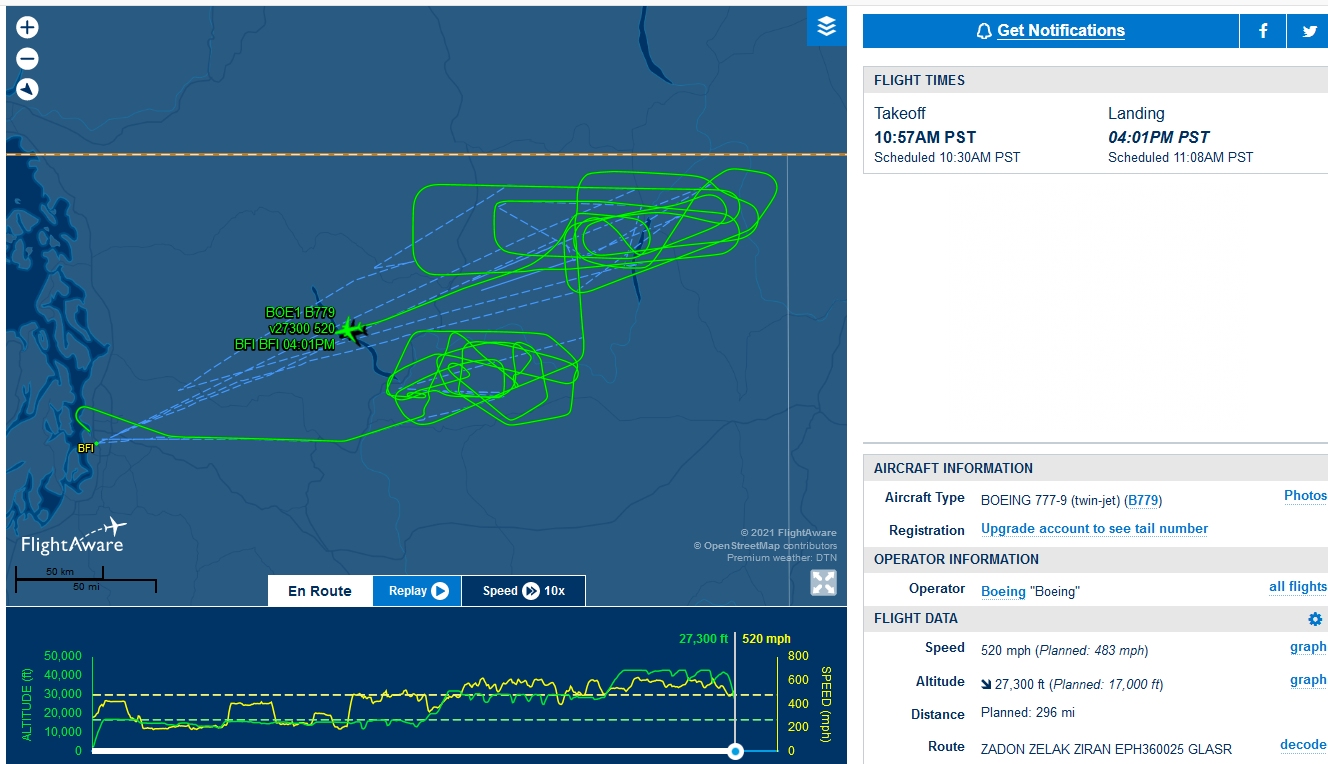Click the landing time 04:01PM PST
The image size is (1328, 764).
coord(1158,138)
